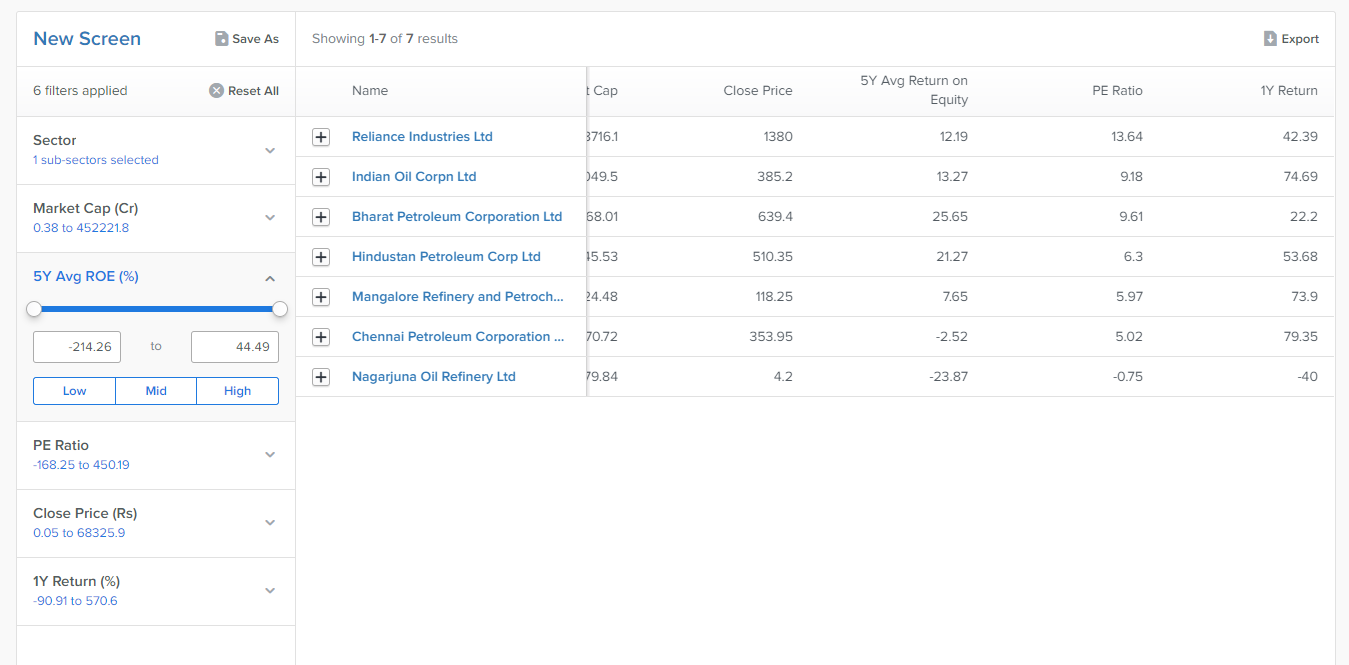The image size is (1349, 665).
Task: Click the Export label
Action: click(1300, 39)
